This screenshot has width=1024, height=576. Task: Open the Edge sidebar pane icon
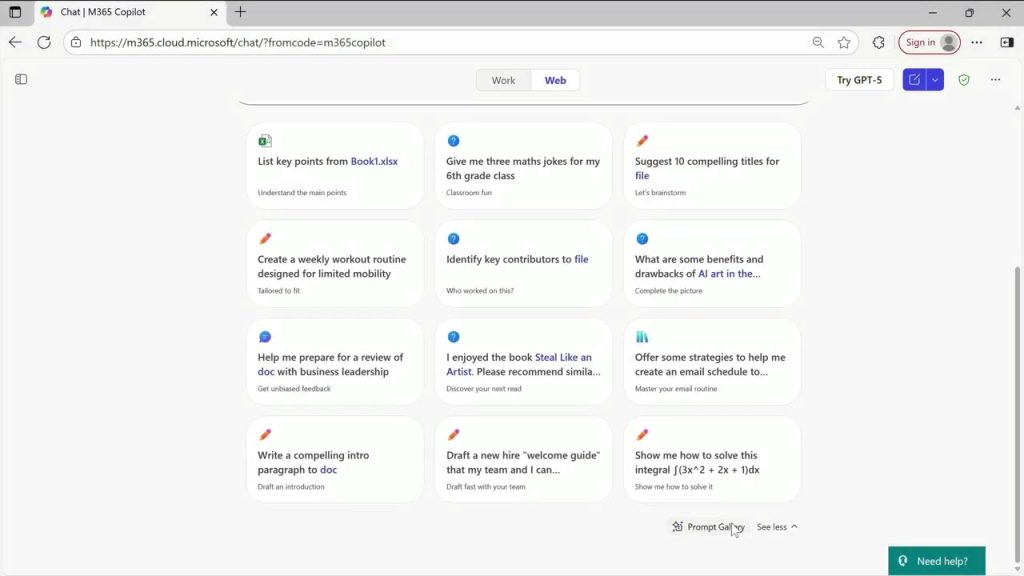[x=1006, y=43]
